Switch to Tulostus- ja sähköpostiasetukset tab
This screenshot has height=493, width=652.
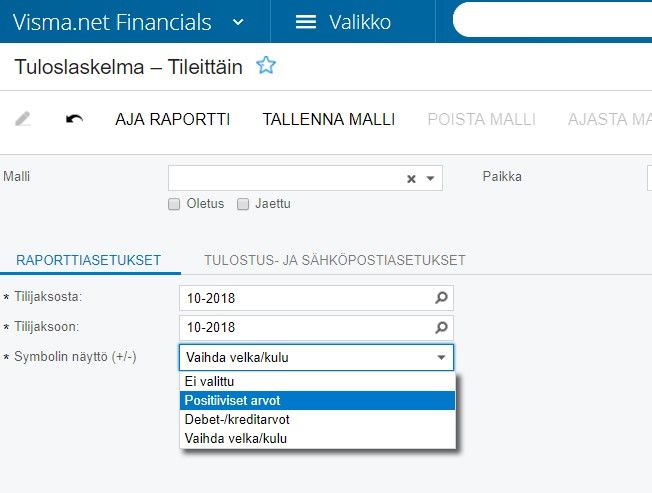point(335,260)
